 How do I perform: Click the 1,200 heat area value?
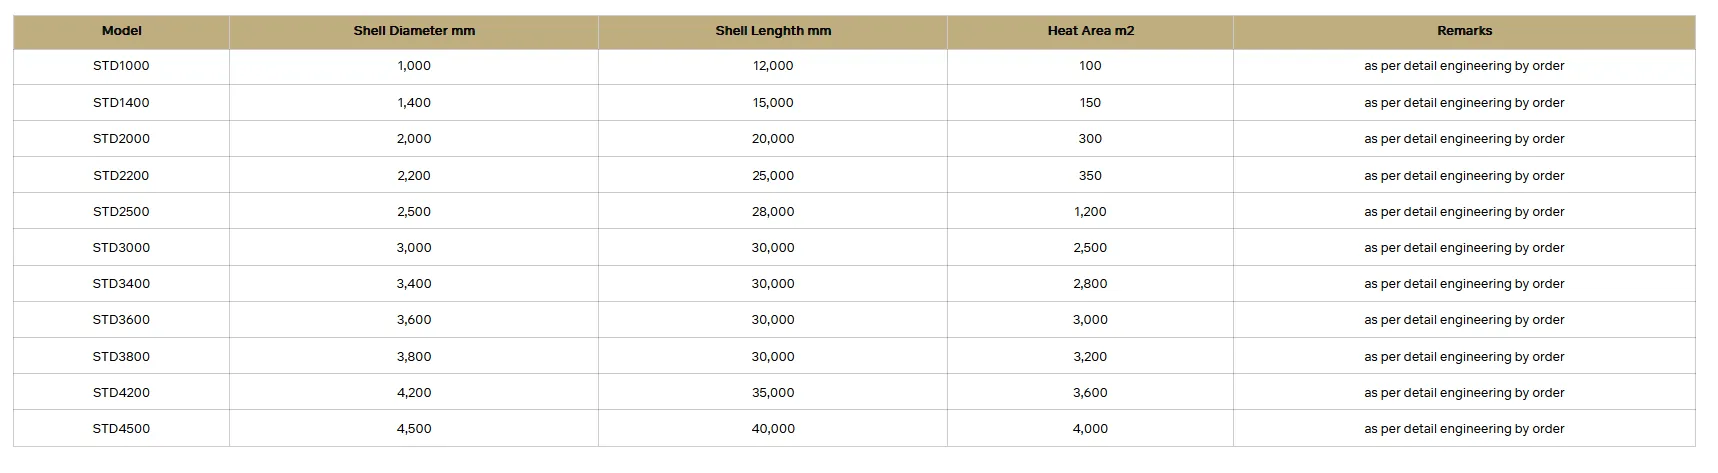1090,212
